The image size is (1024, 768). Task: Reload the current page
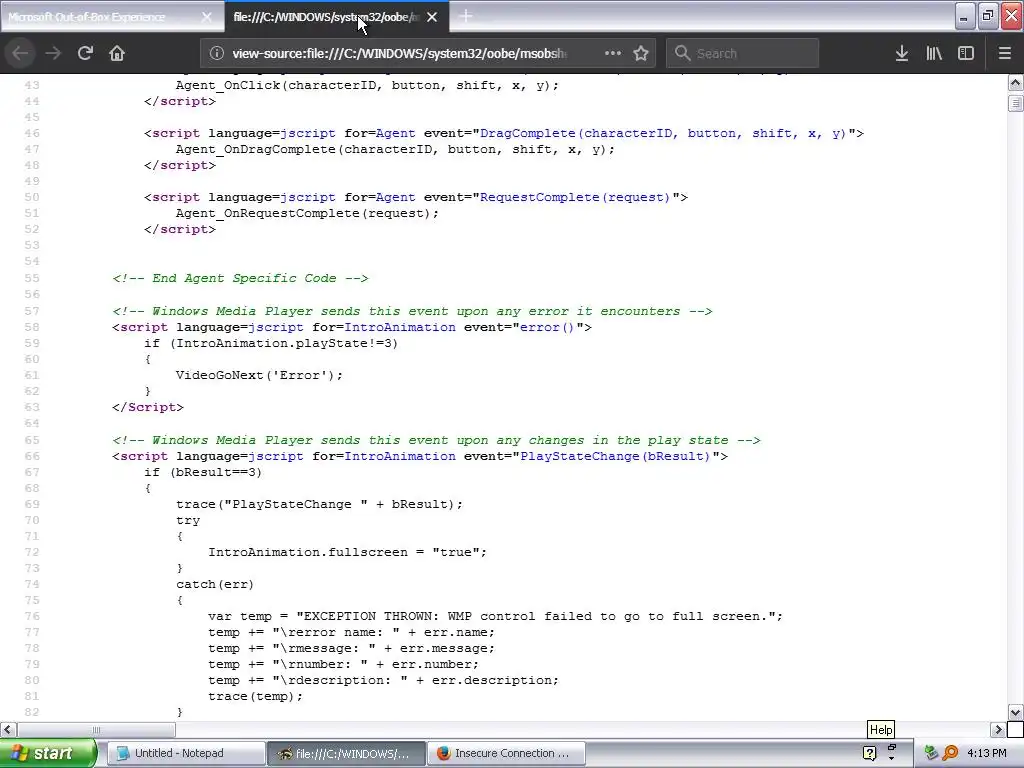click(x=85, y=53)
